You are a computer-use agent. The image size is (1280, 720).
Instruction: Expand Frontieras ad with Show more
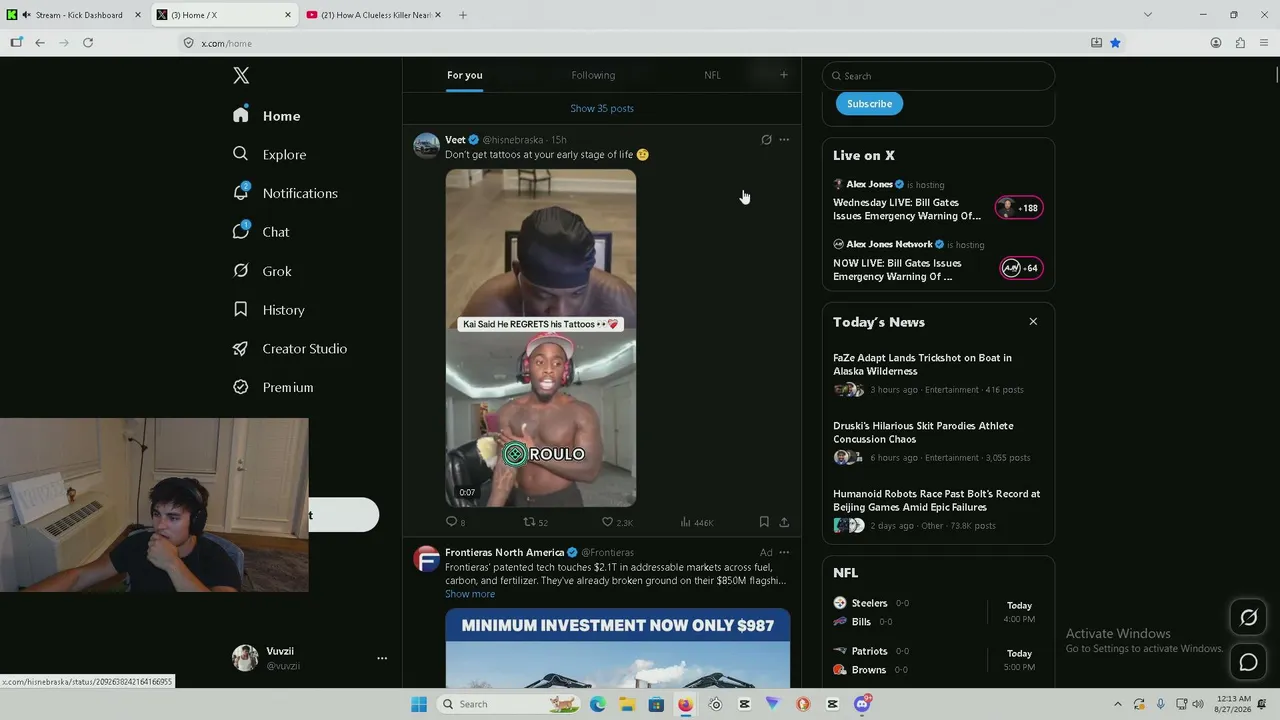pyautogui.click(x=470, y=594)
